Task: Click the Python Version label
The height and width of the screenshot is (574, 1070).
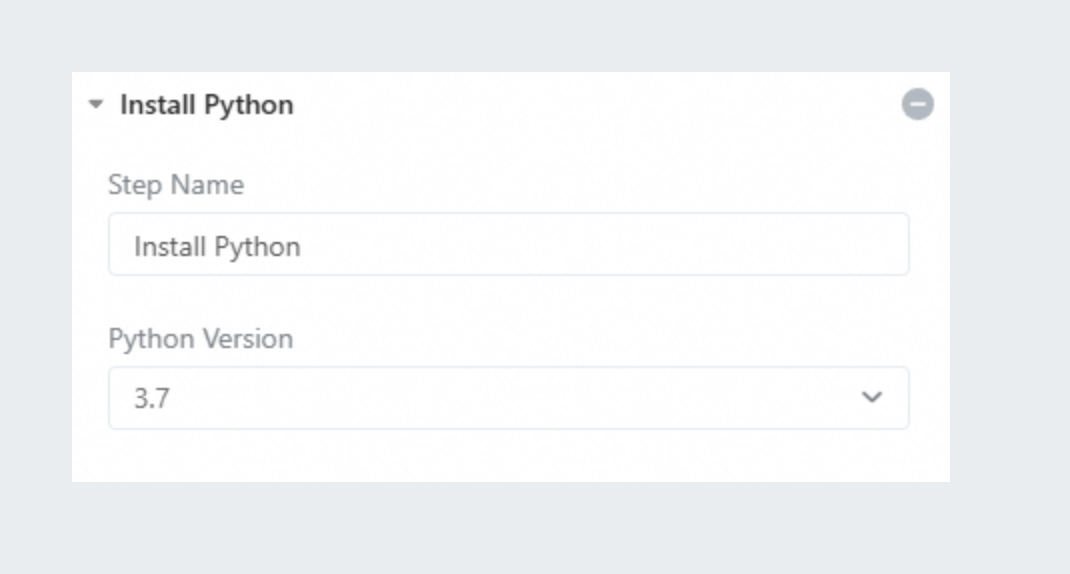Action: [x=200, y=339]
